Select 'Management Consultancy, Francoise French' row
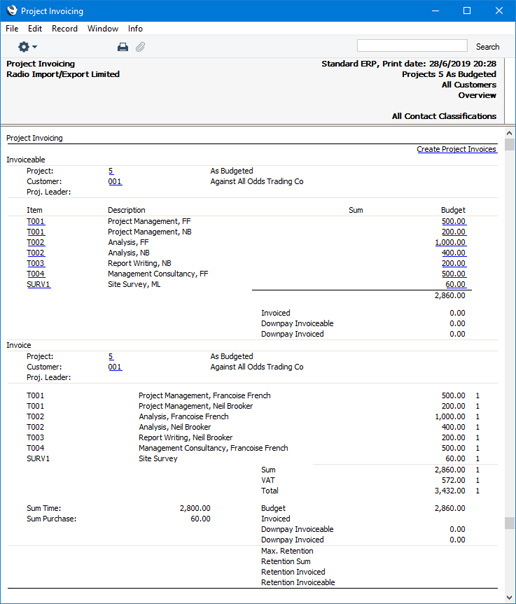Image resolution: width=516 pixels, height=604 pixels. pyautogui.click(x=213, y=448)
